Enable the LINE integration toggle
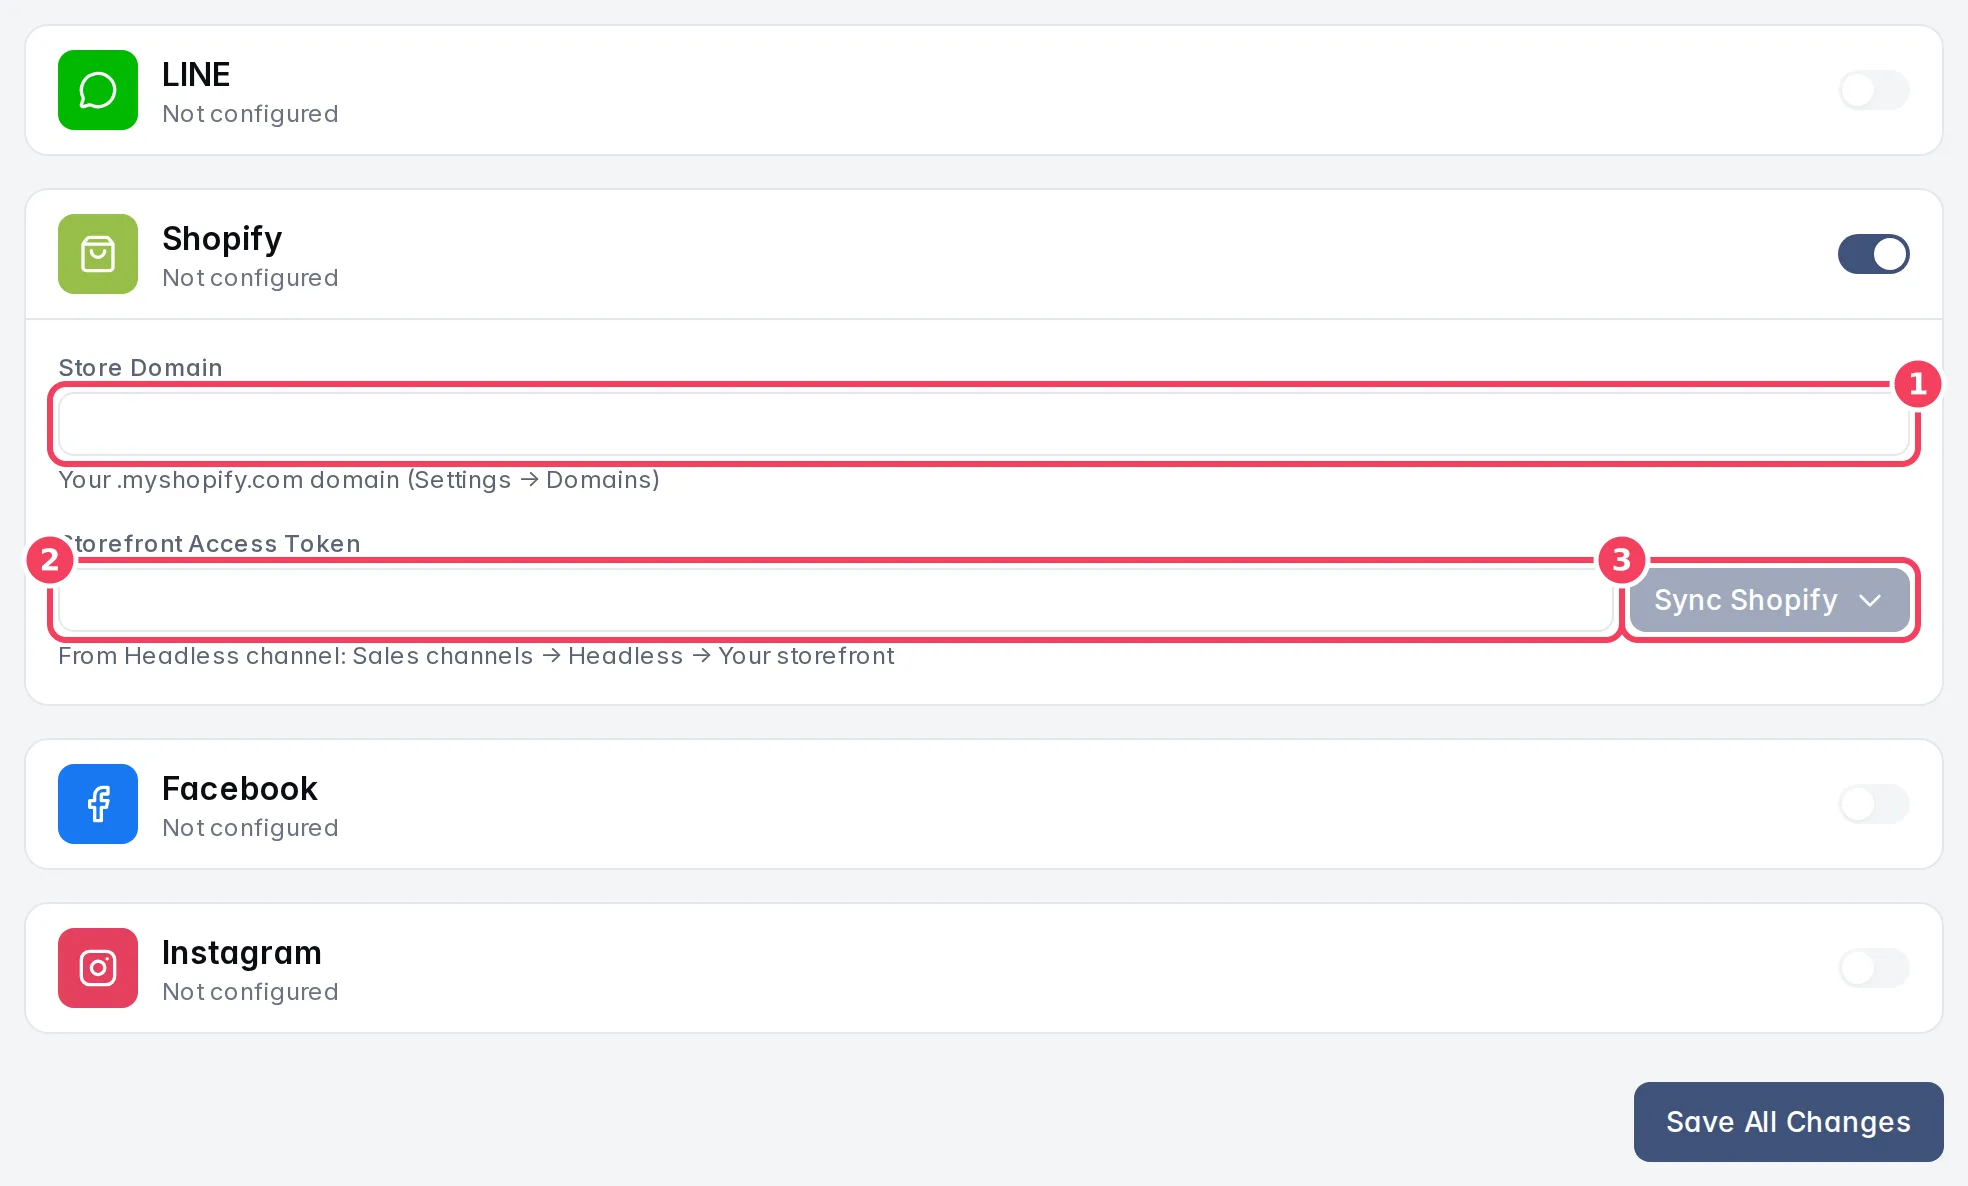Viewport: 1968px width, 1186px height. click(1873, 90)
